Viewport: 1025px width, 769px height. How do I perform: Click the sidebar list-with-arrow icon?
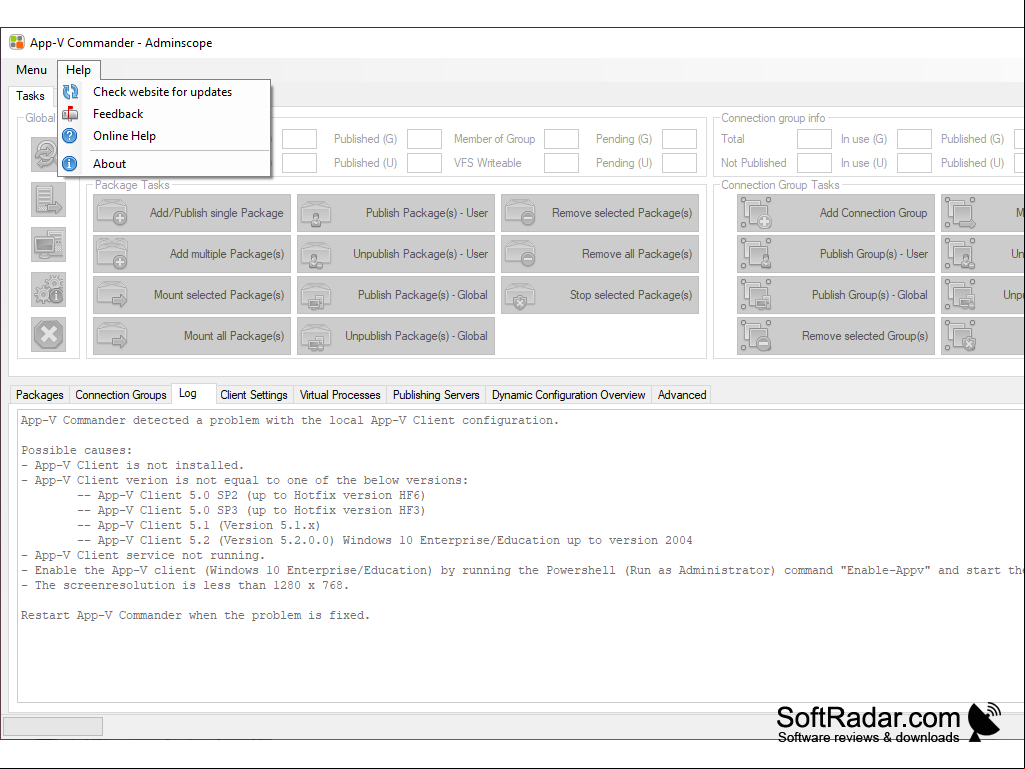[x=48, y=199]
